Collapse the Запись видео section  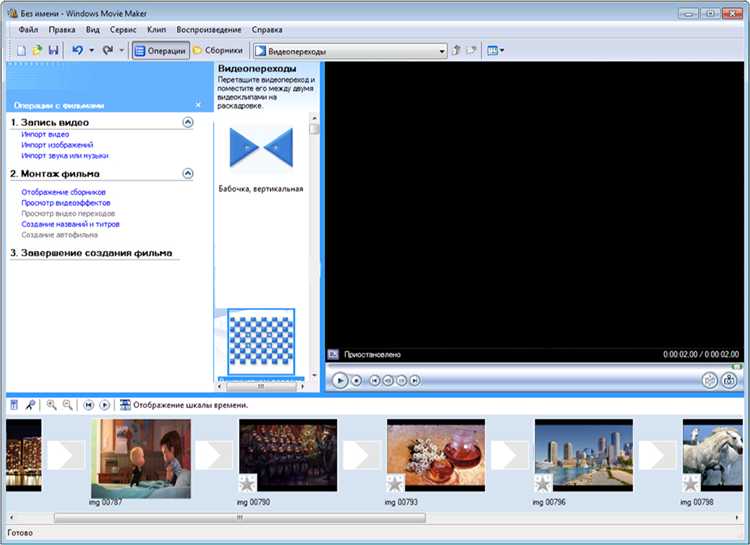(x=188, y=122)
